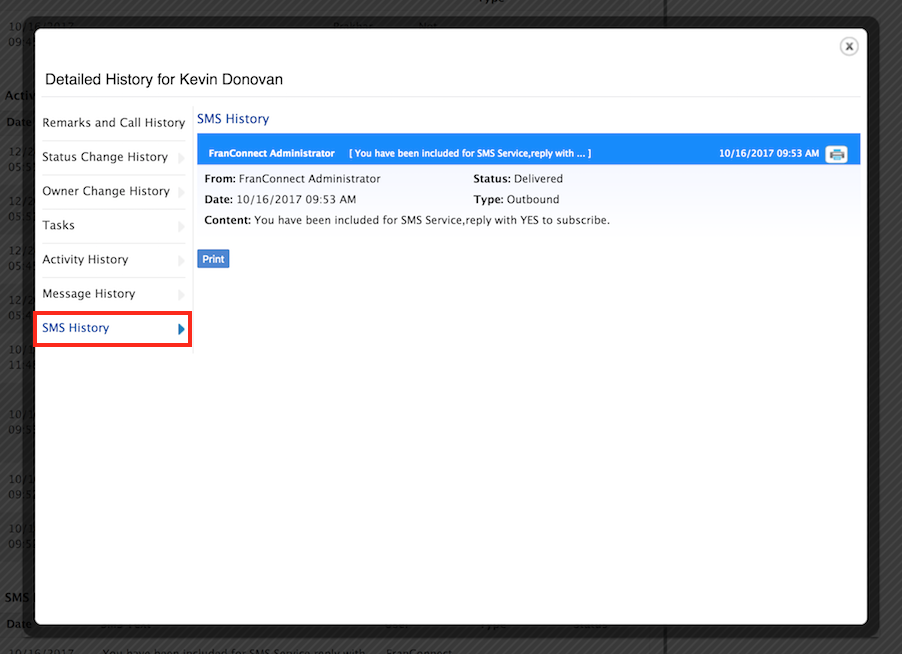Switch to Status Change History tab

(x=113, y=157)
